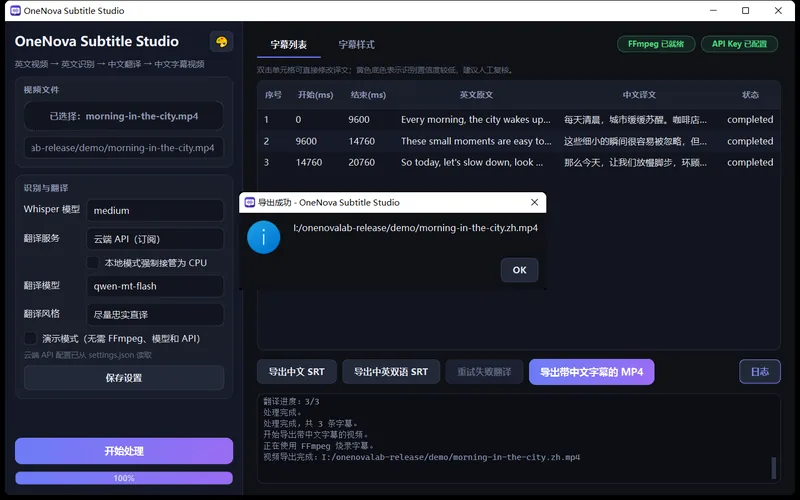The width and height of the screenshot is (800, 500).
Task: Click the blue info icon in dialog
Action: [263, 237]
